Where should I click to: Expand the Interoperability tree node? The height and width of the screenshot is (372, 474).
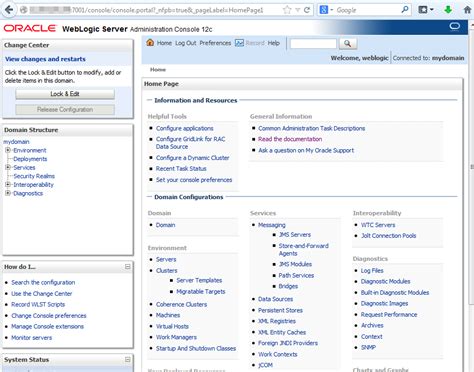[x=8, y=184]
